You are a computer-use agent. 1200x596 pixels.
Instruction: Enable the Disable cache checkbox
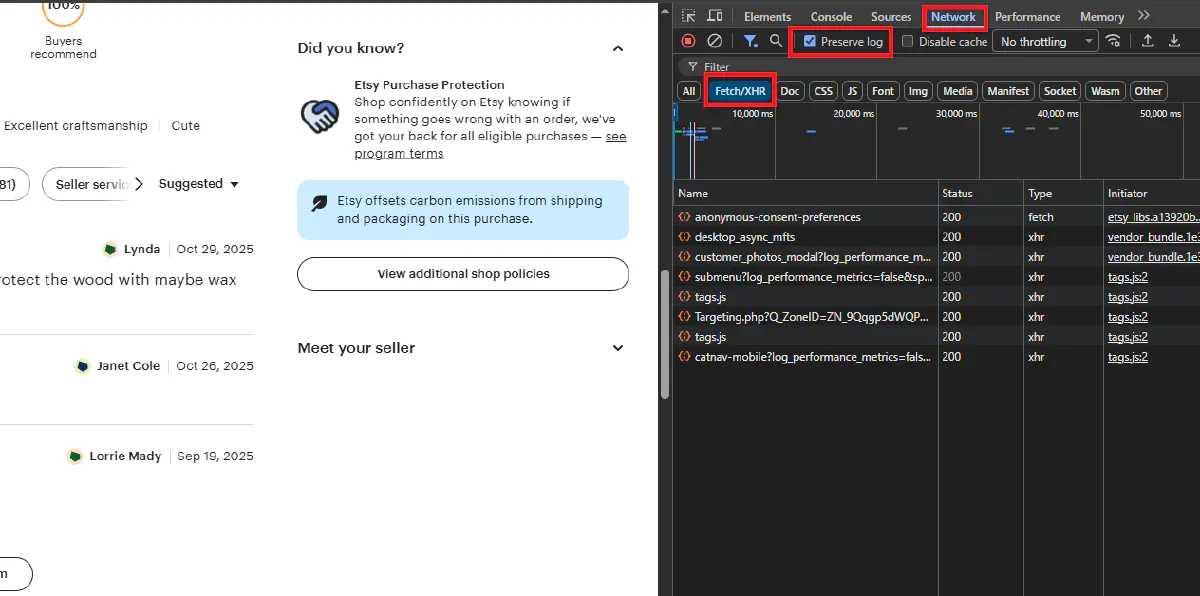tap(907, 41)
